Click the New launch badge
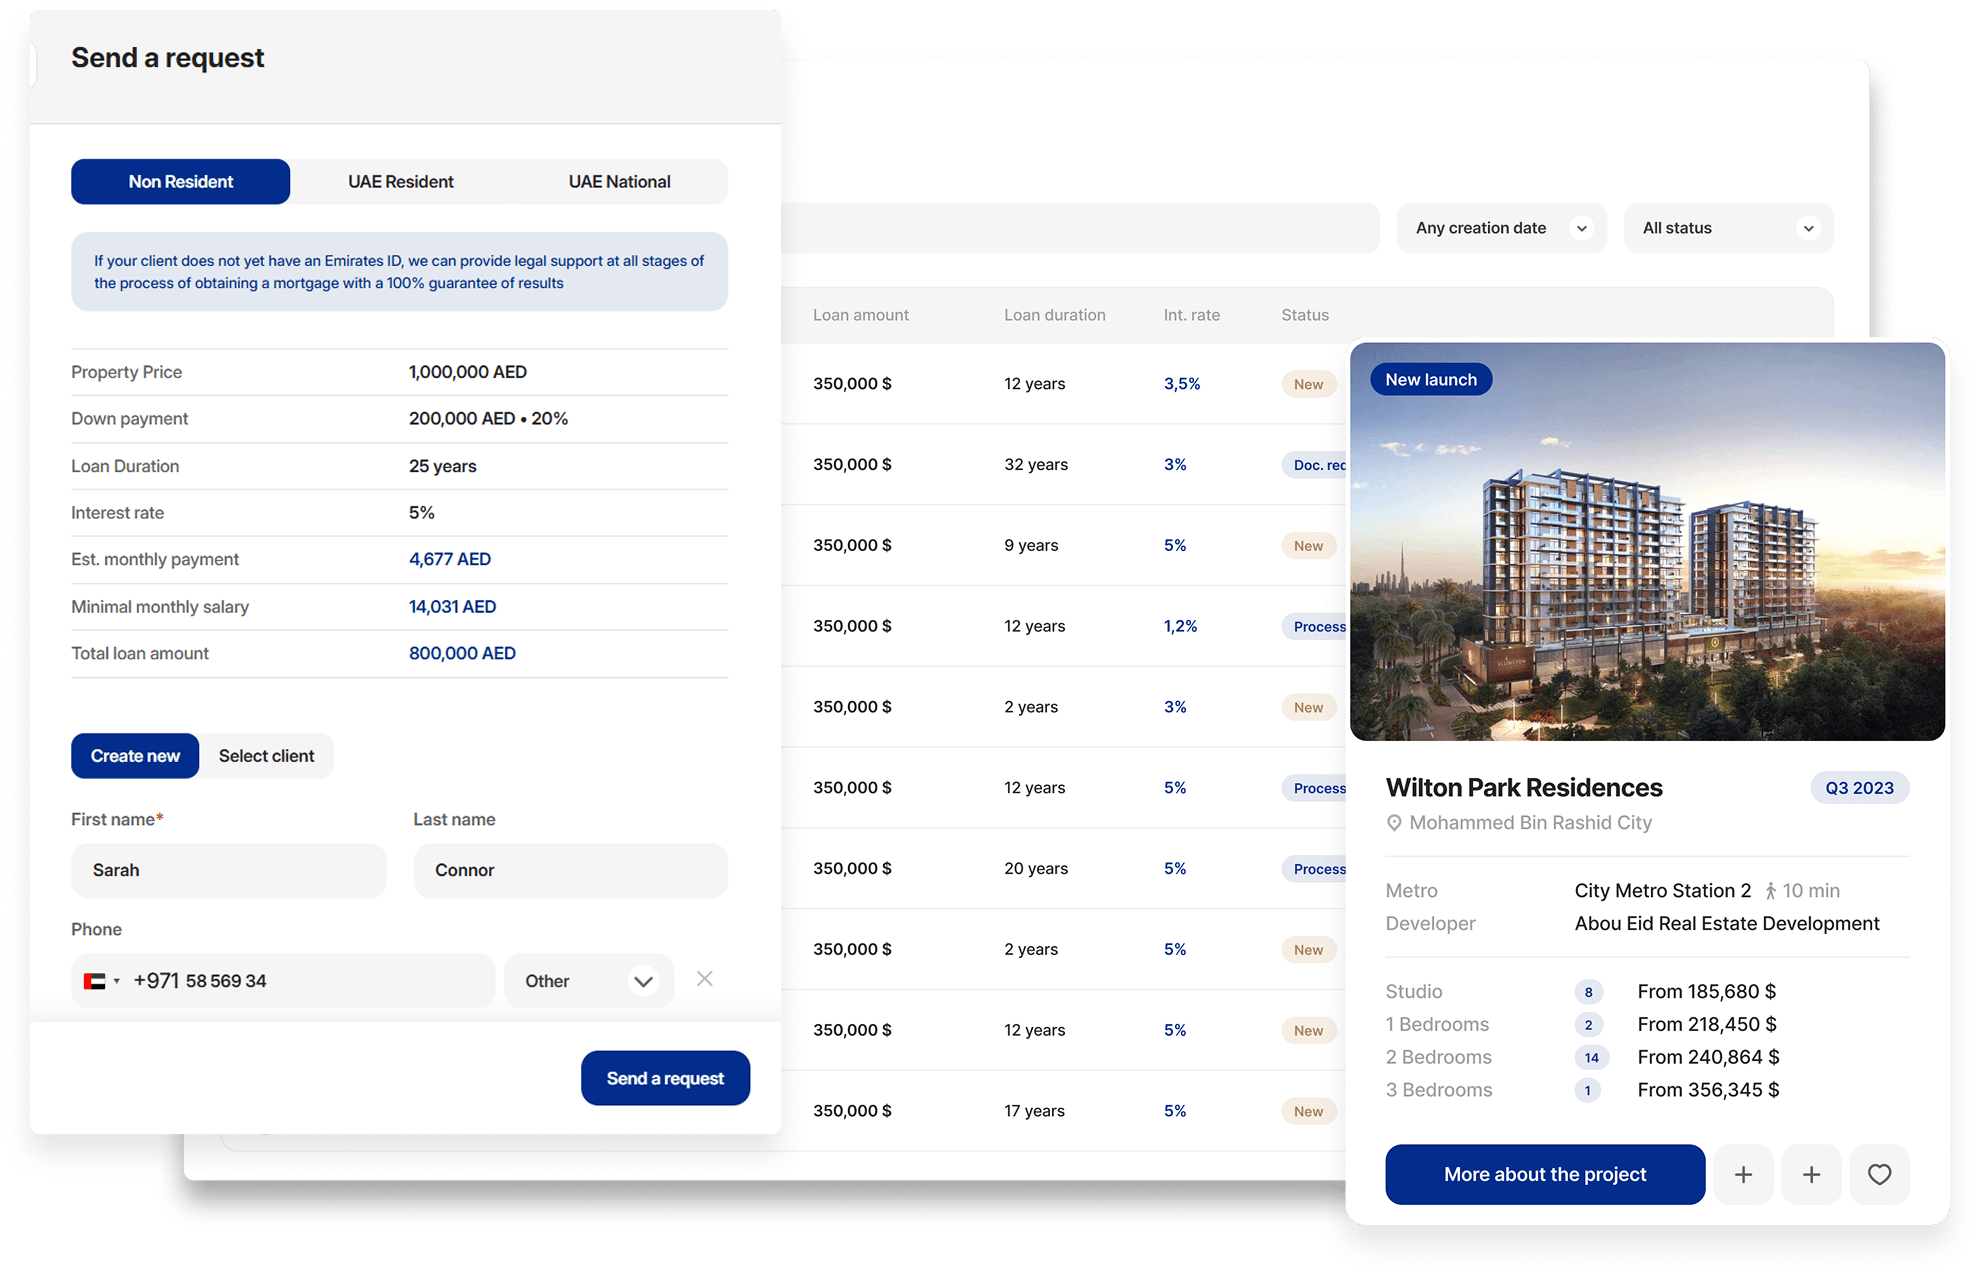Image resolution: width=1980 pixels, height=1276 pixels. (1430, 379)
